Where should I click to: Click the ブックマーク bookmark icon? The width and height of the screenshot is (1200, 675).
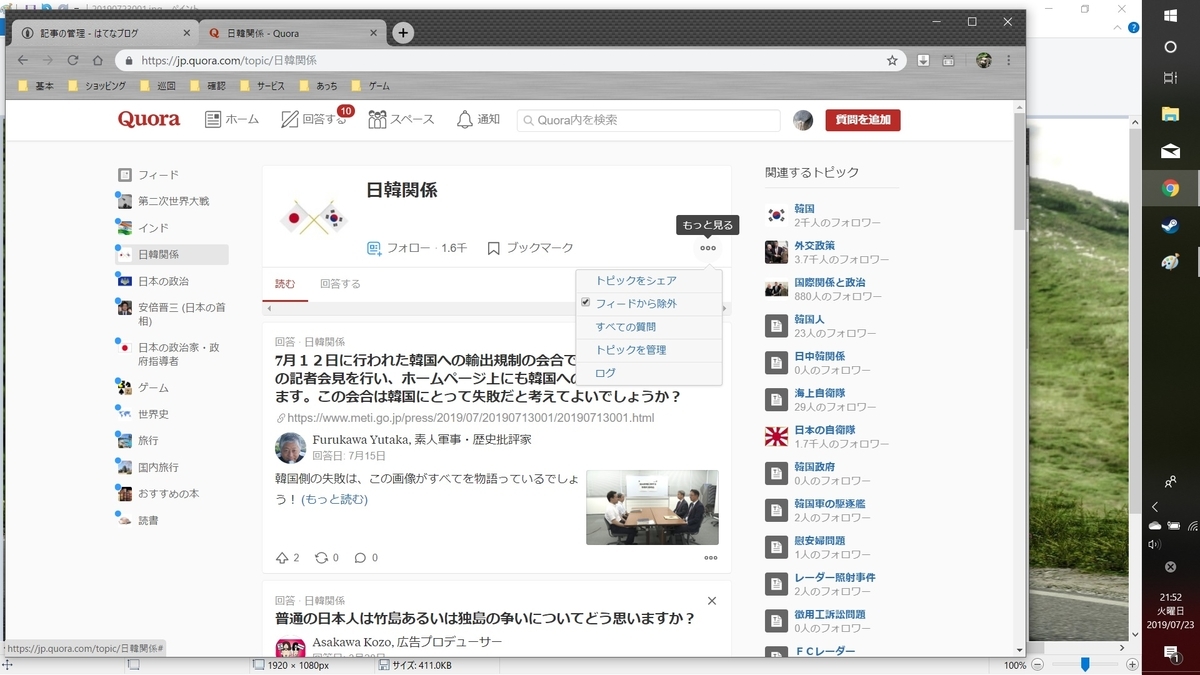tap(494, 248)
